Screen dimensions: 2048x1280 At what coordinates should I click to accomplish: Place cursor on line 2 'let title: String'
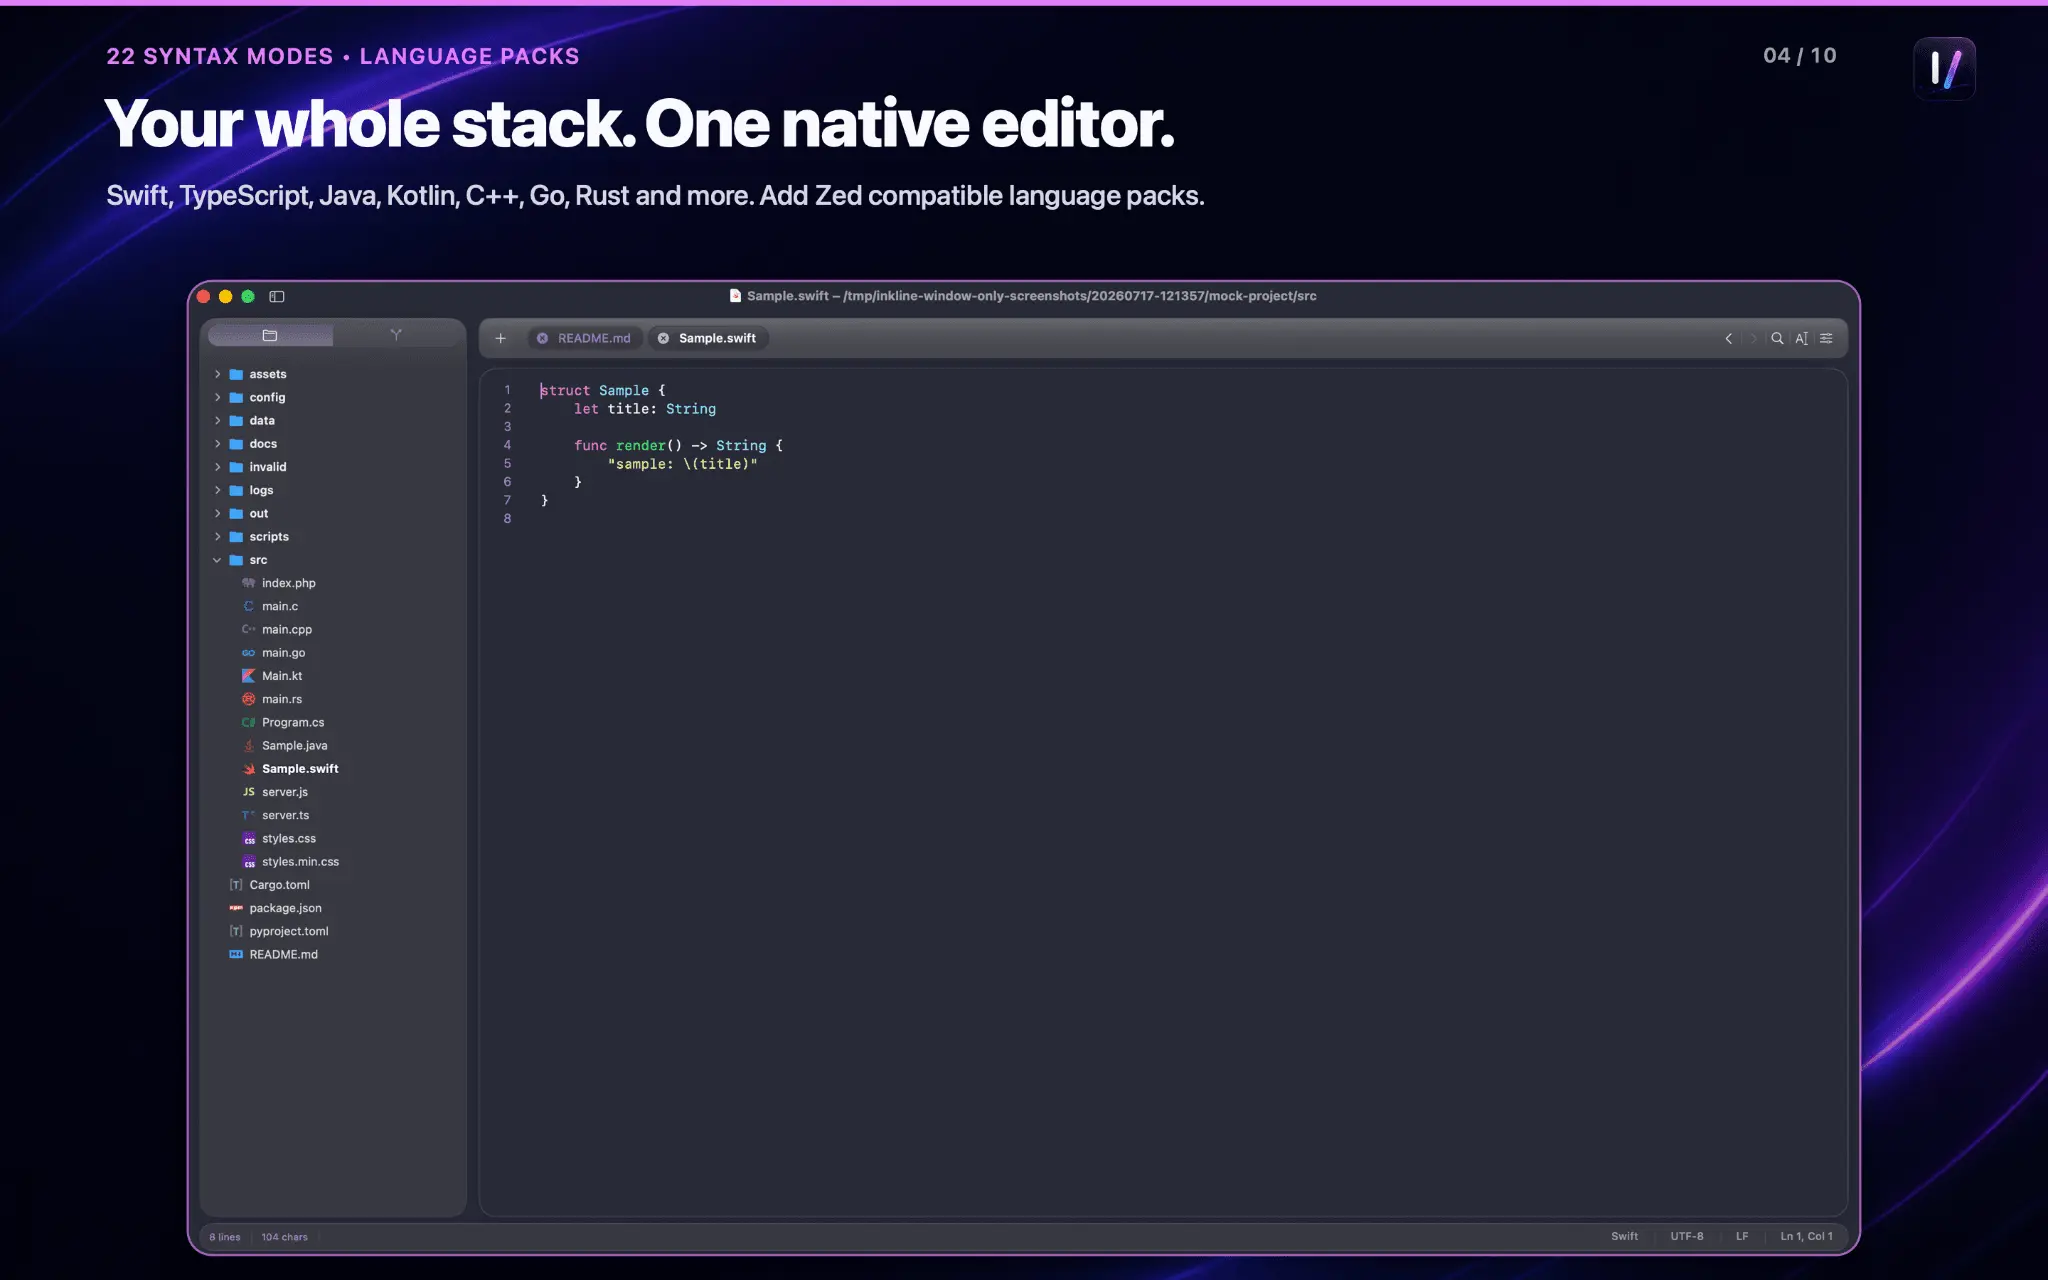tap(645, 409)
